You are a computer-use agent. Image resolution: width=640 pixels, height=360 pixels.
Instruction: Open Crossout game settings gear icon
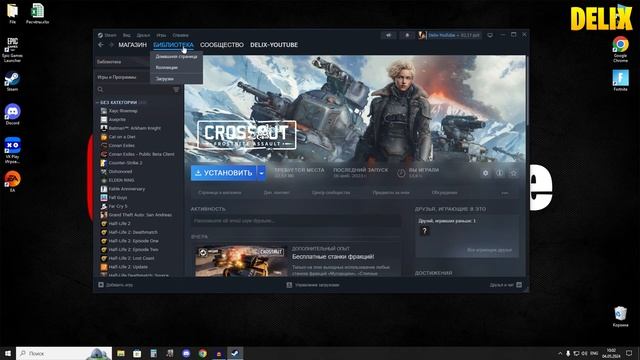[485, 173]
